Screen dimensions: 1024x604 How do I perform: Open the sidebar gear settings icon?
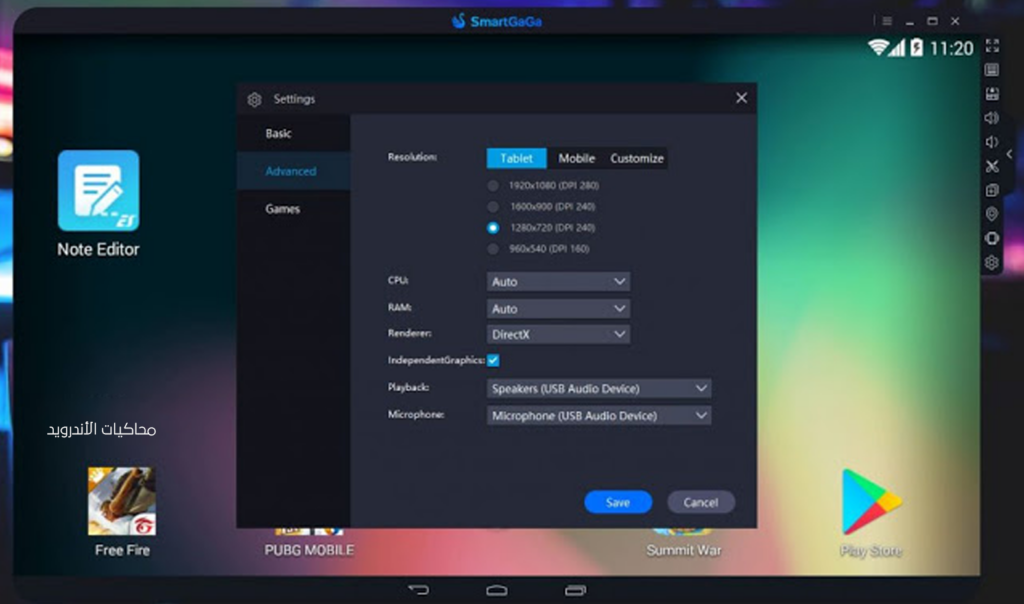click(992, 262)
